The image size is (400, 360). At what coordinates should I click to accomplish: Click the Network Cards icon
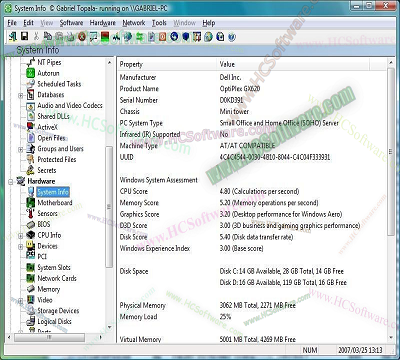click(31, 278)
